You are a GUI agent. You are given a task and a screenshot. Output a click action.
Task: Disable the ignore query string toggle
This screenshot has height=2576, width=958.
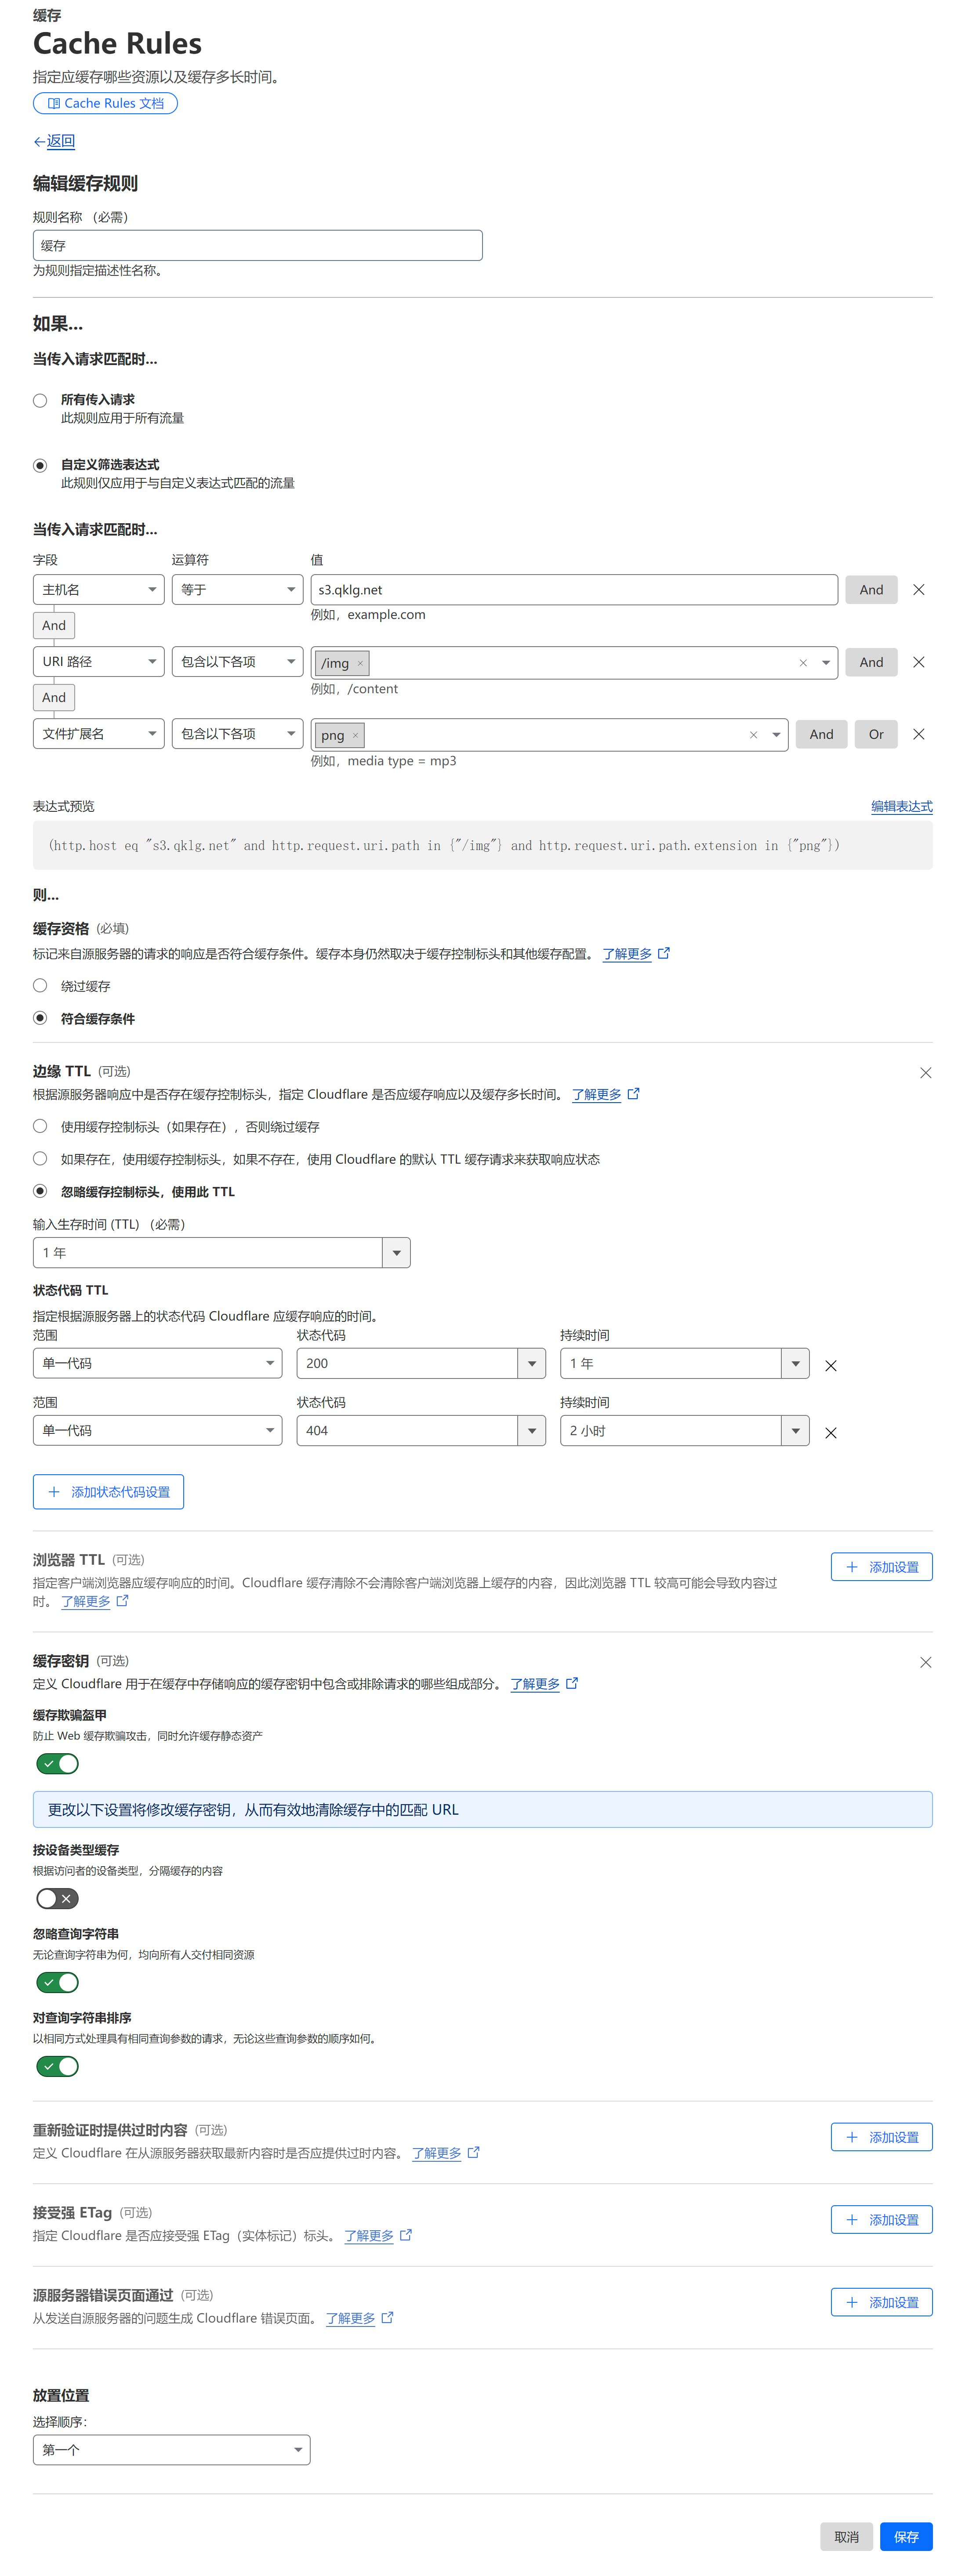coord(57,1982)
